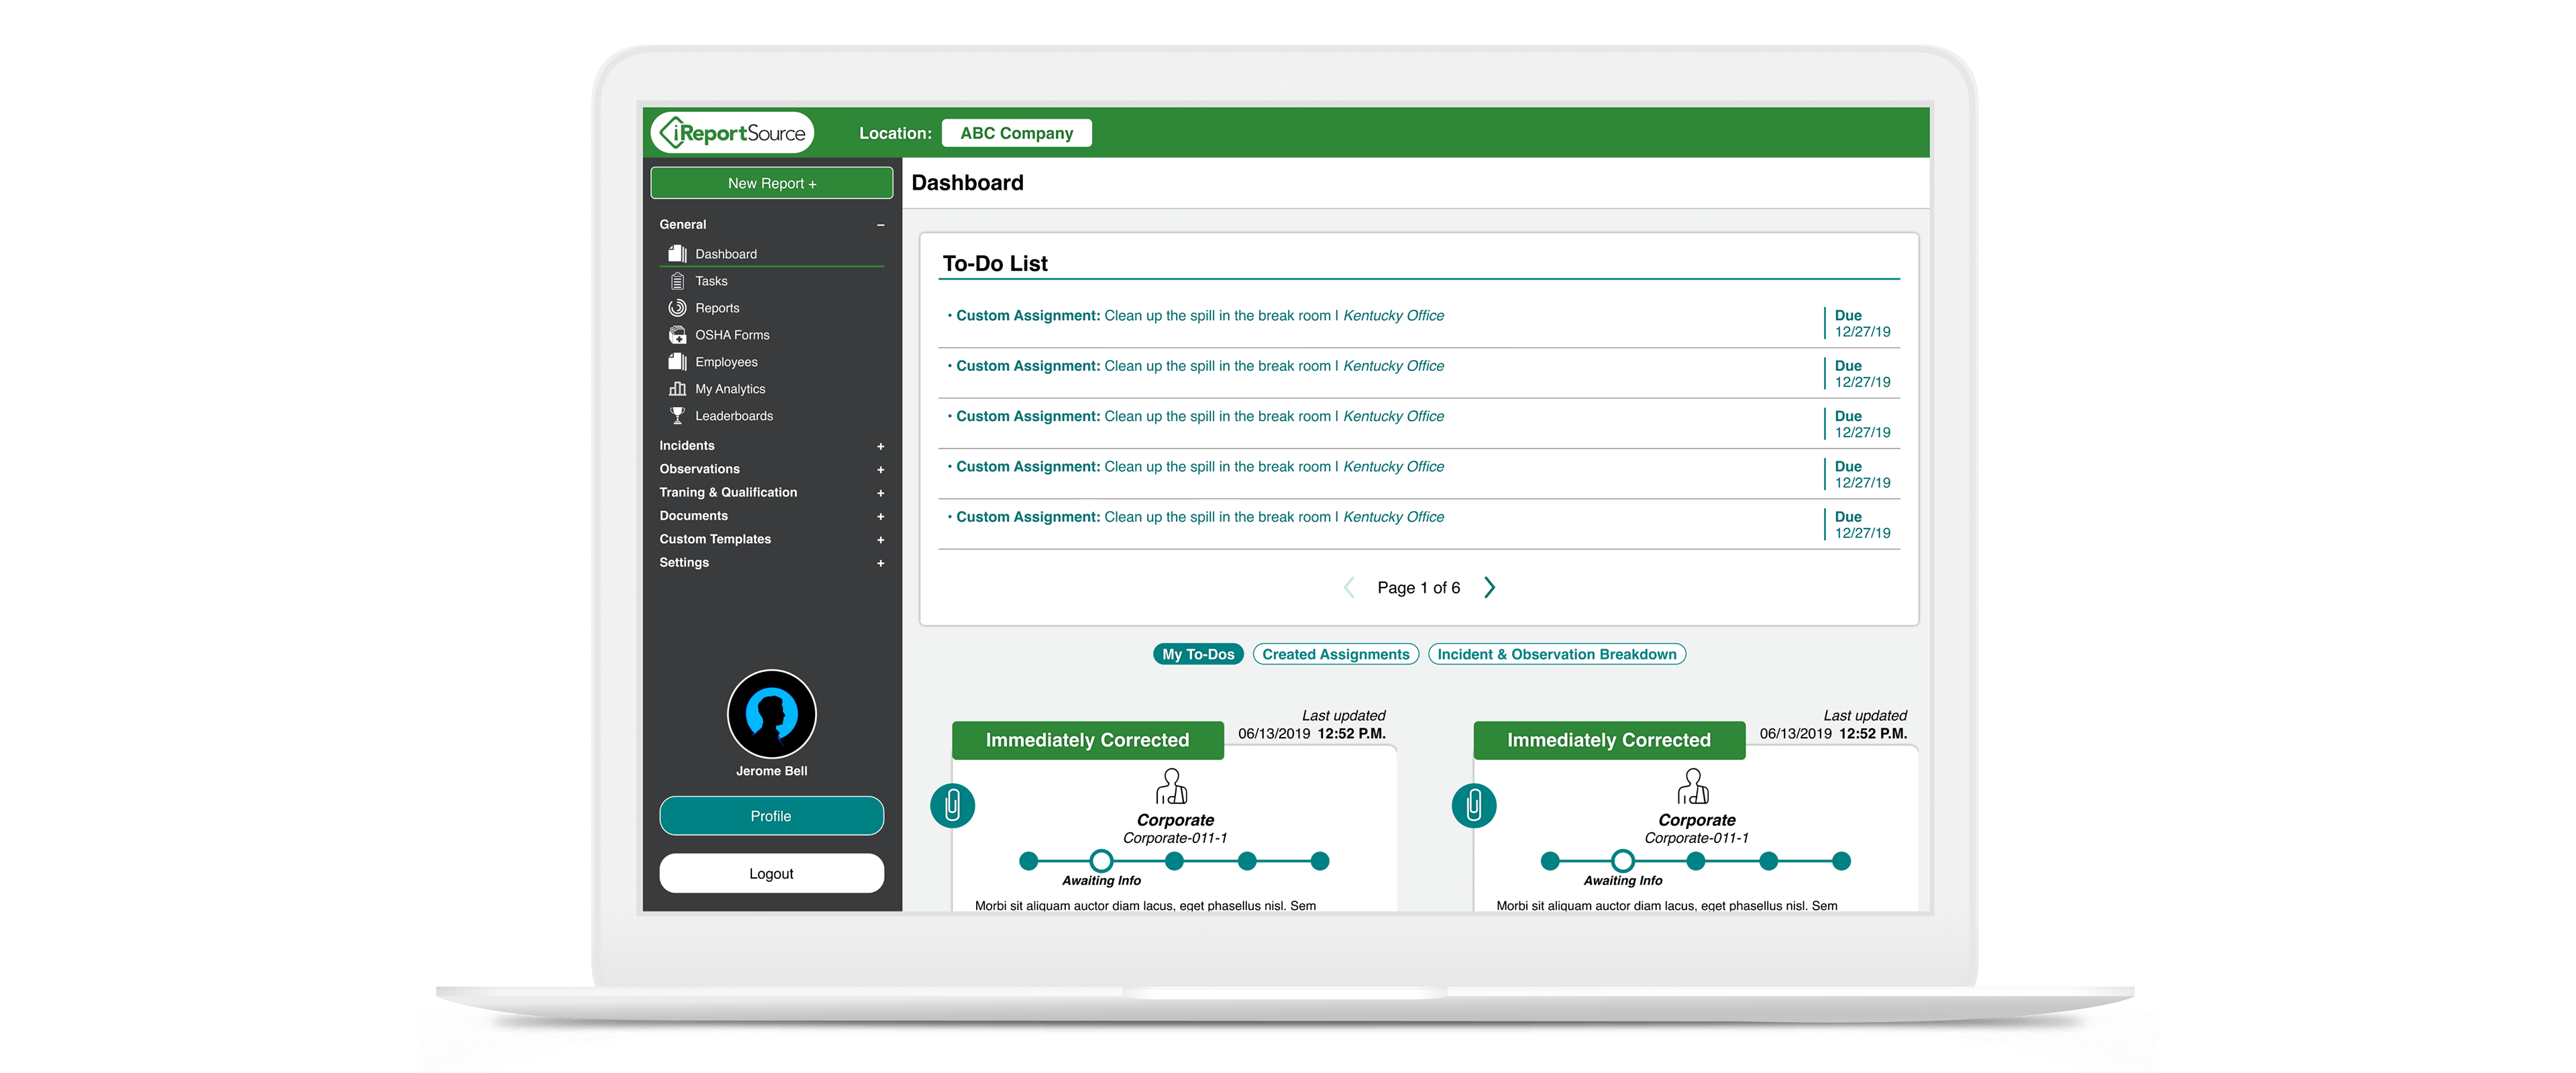Viewport: 2576px width, 1073px height.
Task: Select the Tasks clipboard icon
Action: click(x=677, y=281)
